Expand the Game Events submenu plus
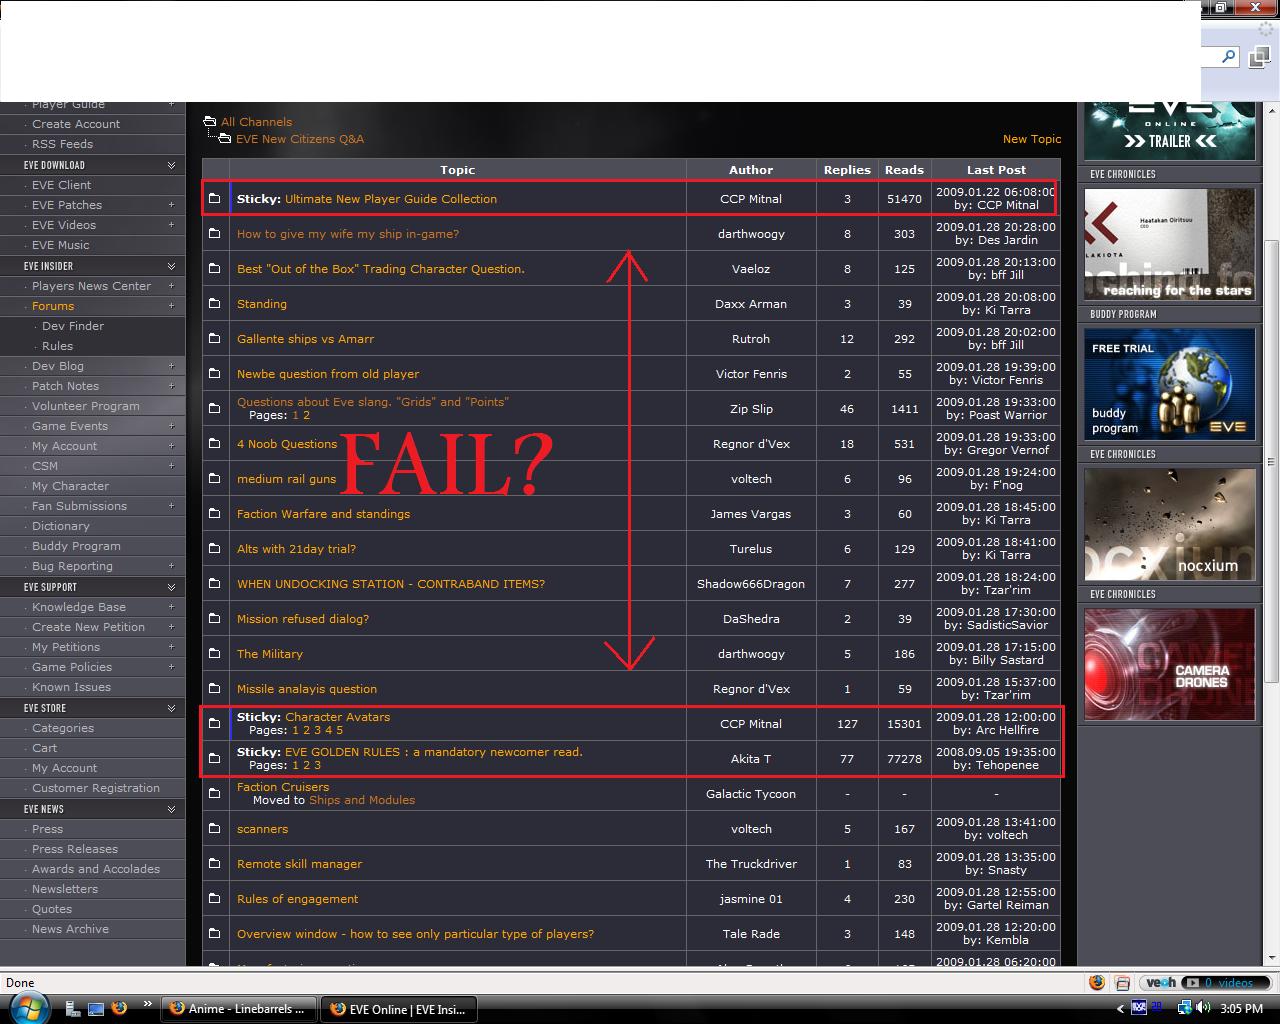Image resolution: width=1280 pixels, height=1024 pixels. (x=171, y=426)
